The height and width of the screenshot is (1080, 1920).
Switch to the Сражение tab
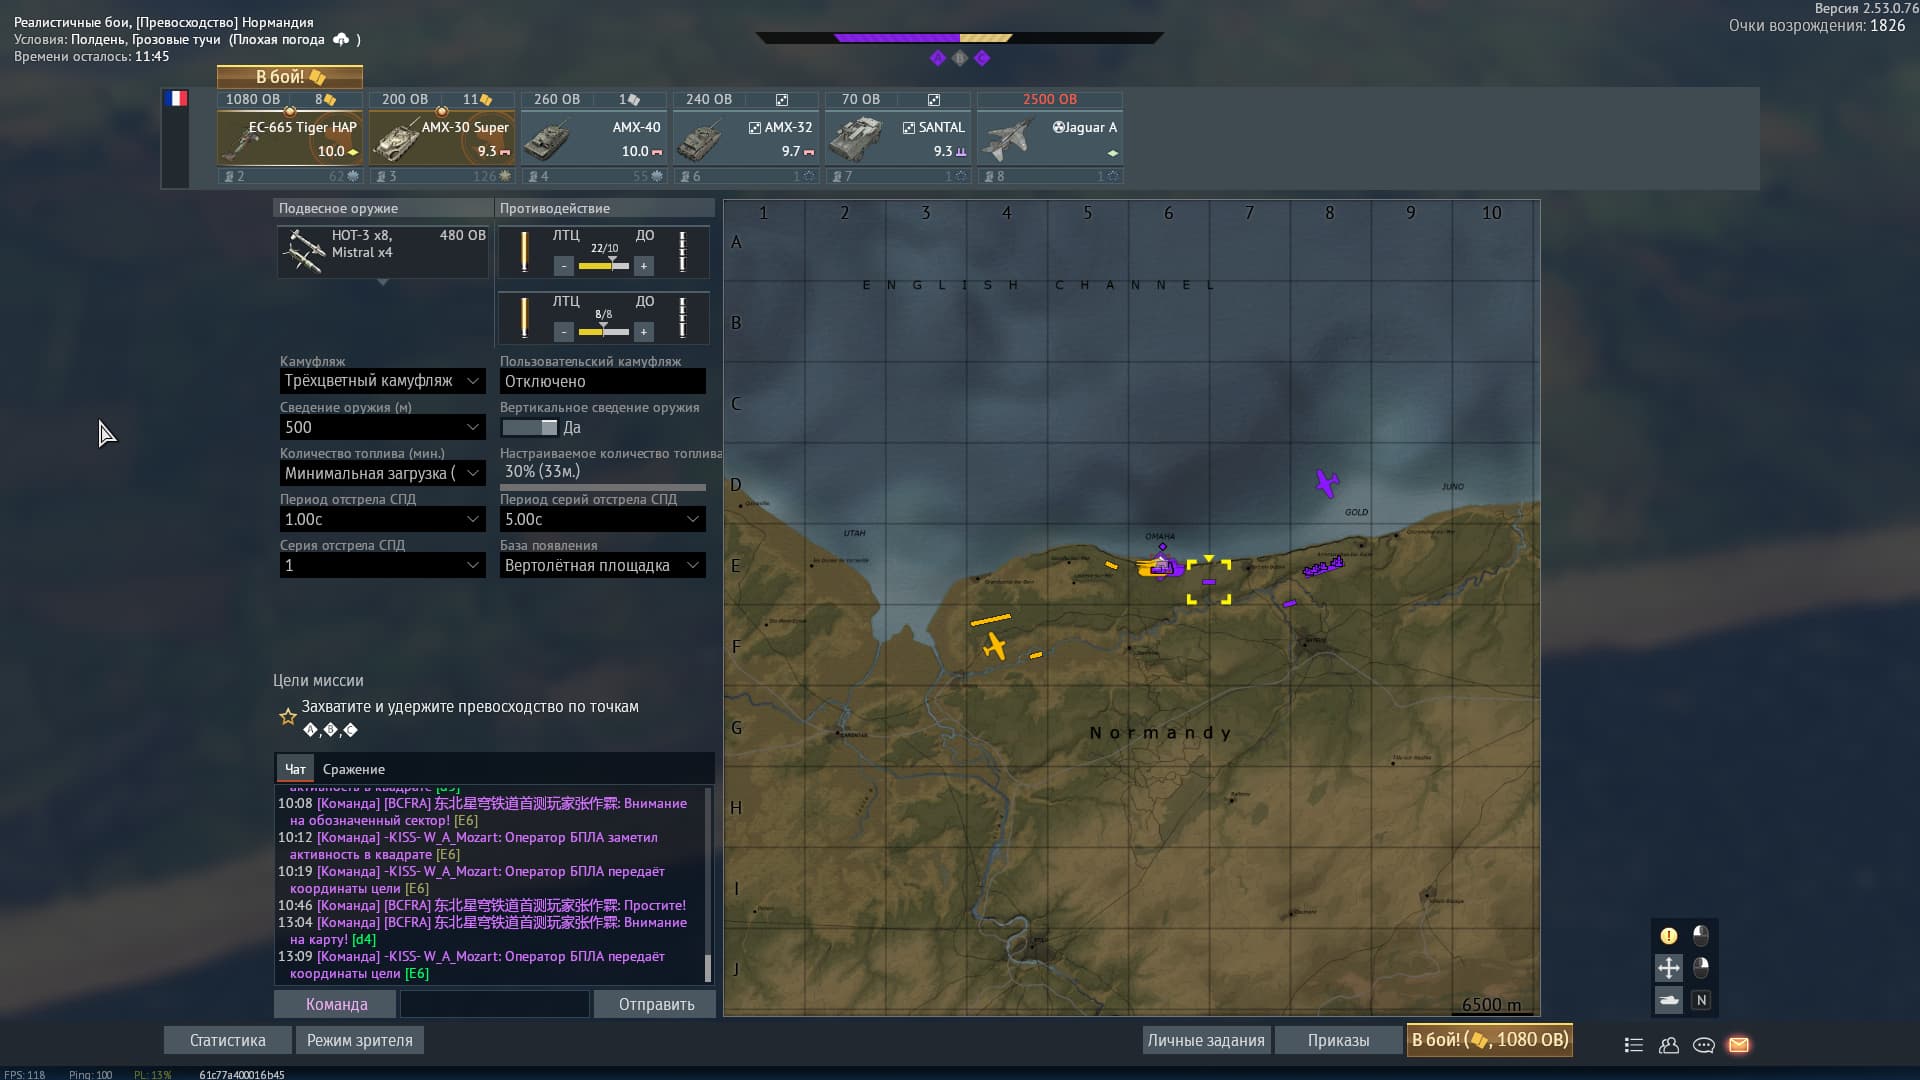click(x=353, y=769)
